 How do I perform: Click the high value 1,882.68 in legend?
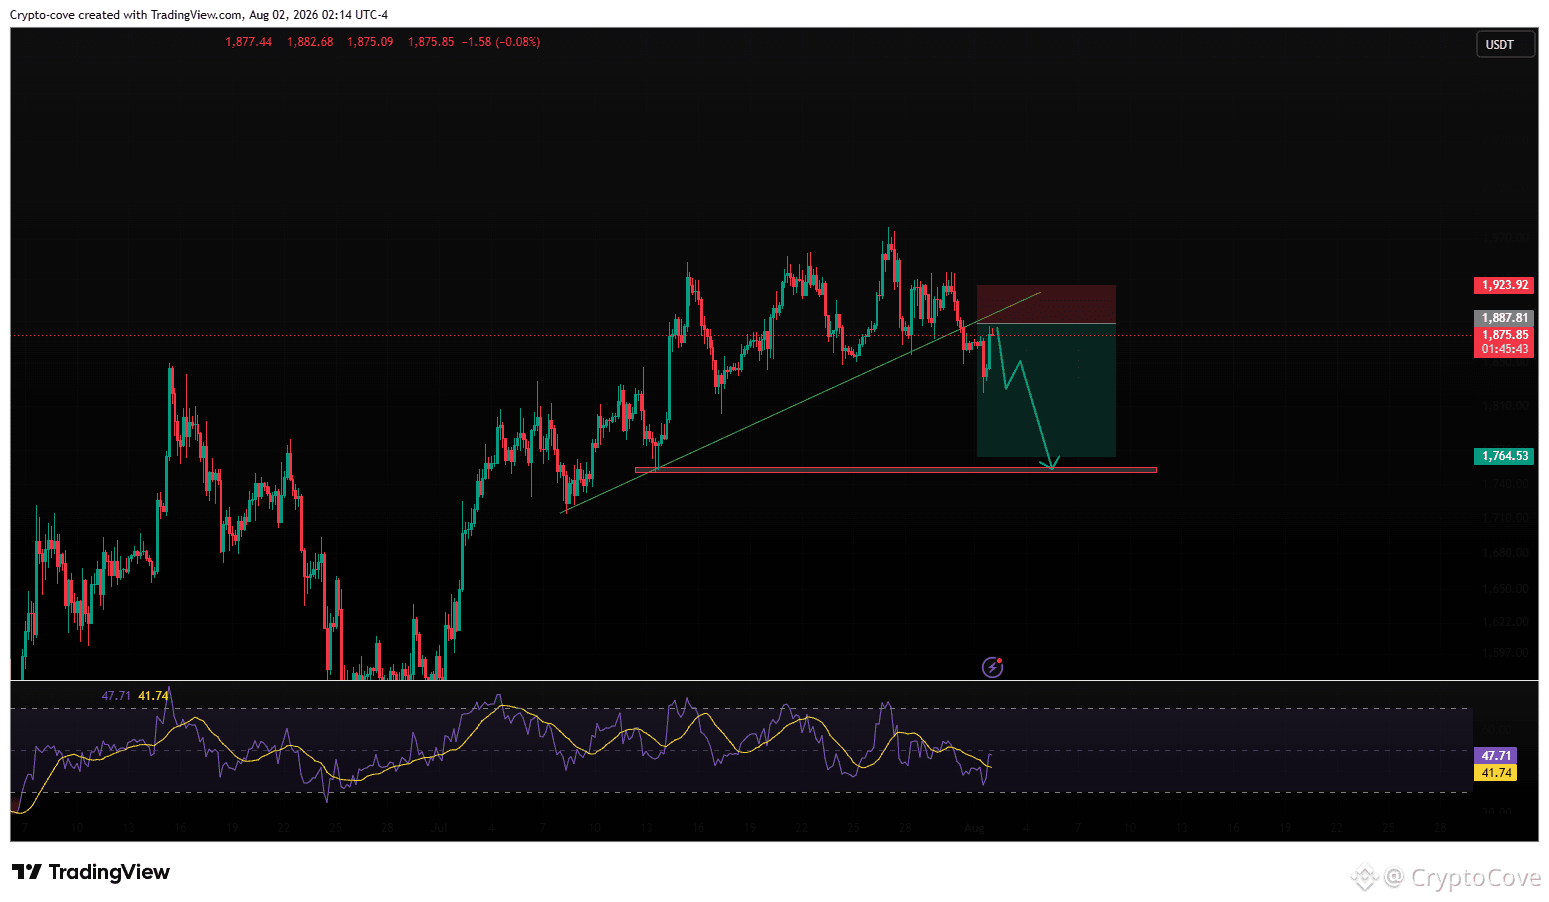point(310,42)
